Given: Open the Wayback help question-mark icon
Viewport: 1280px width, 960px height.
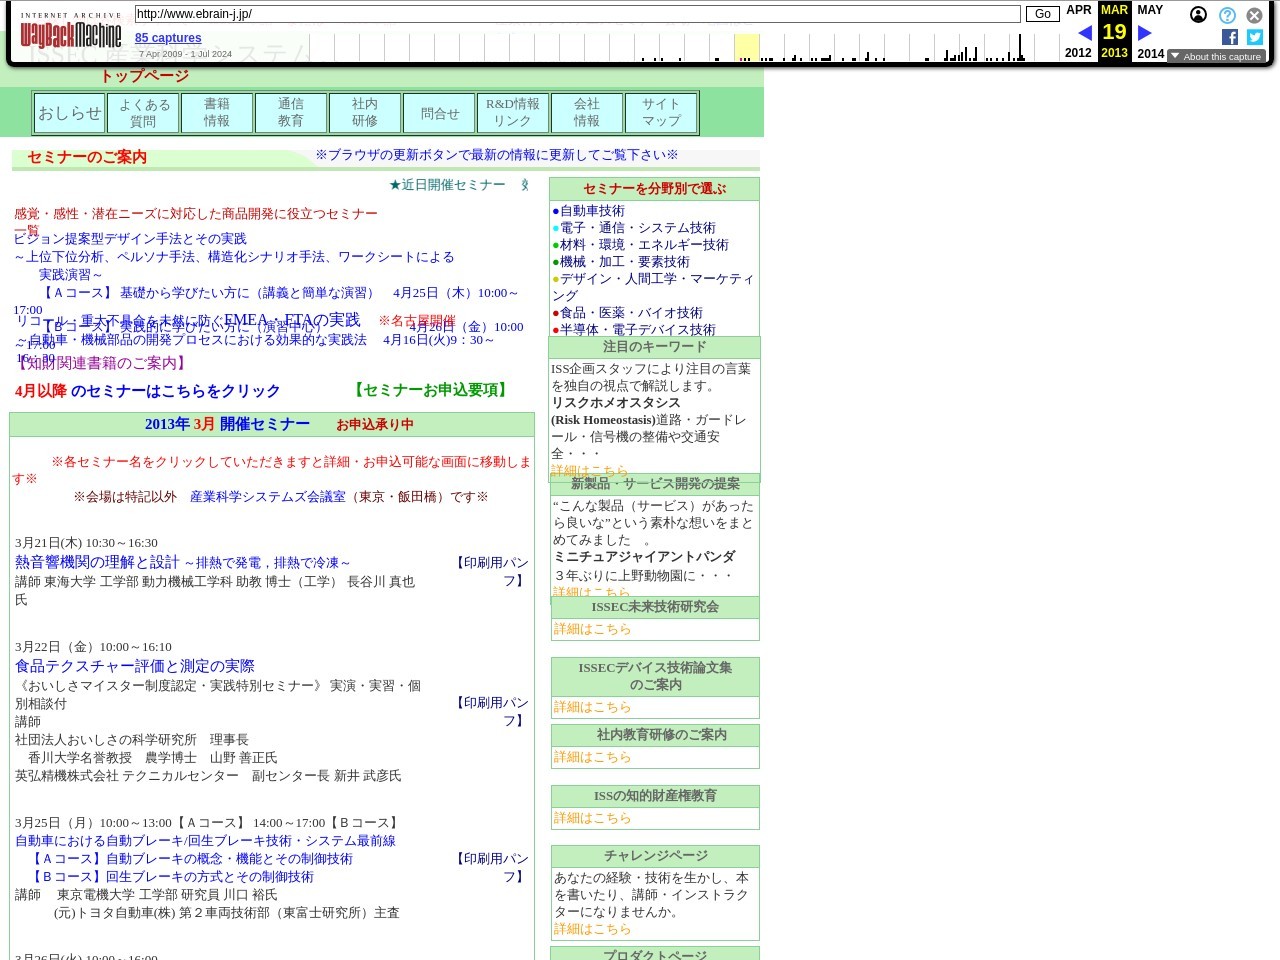Looking at the screenshot, I should [1227, 15].
